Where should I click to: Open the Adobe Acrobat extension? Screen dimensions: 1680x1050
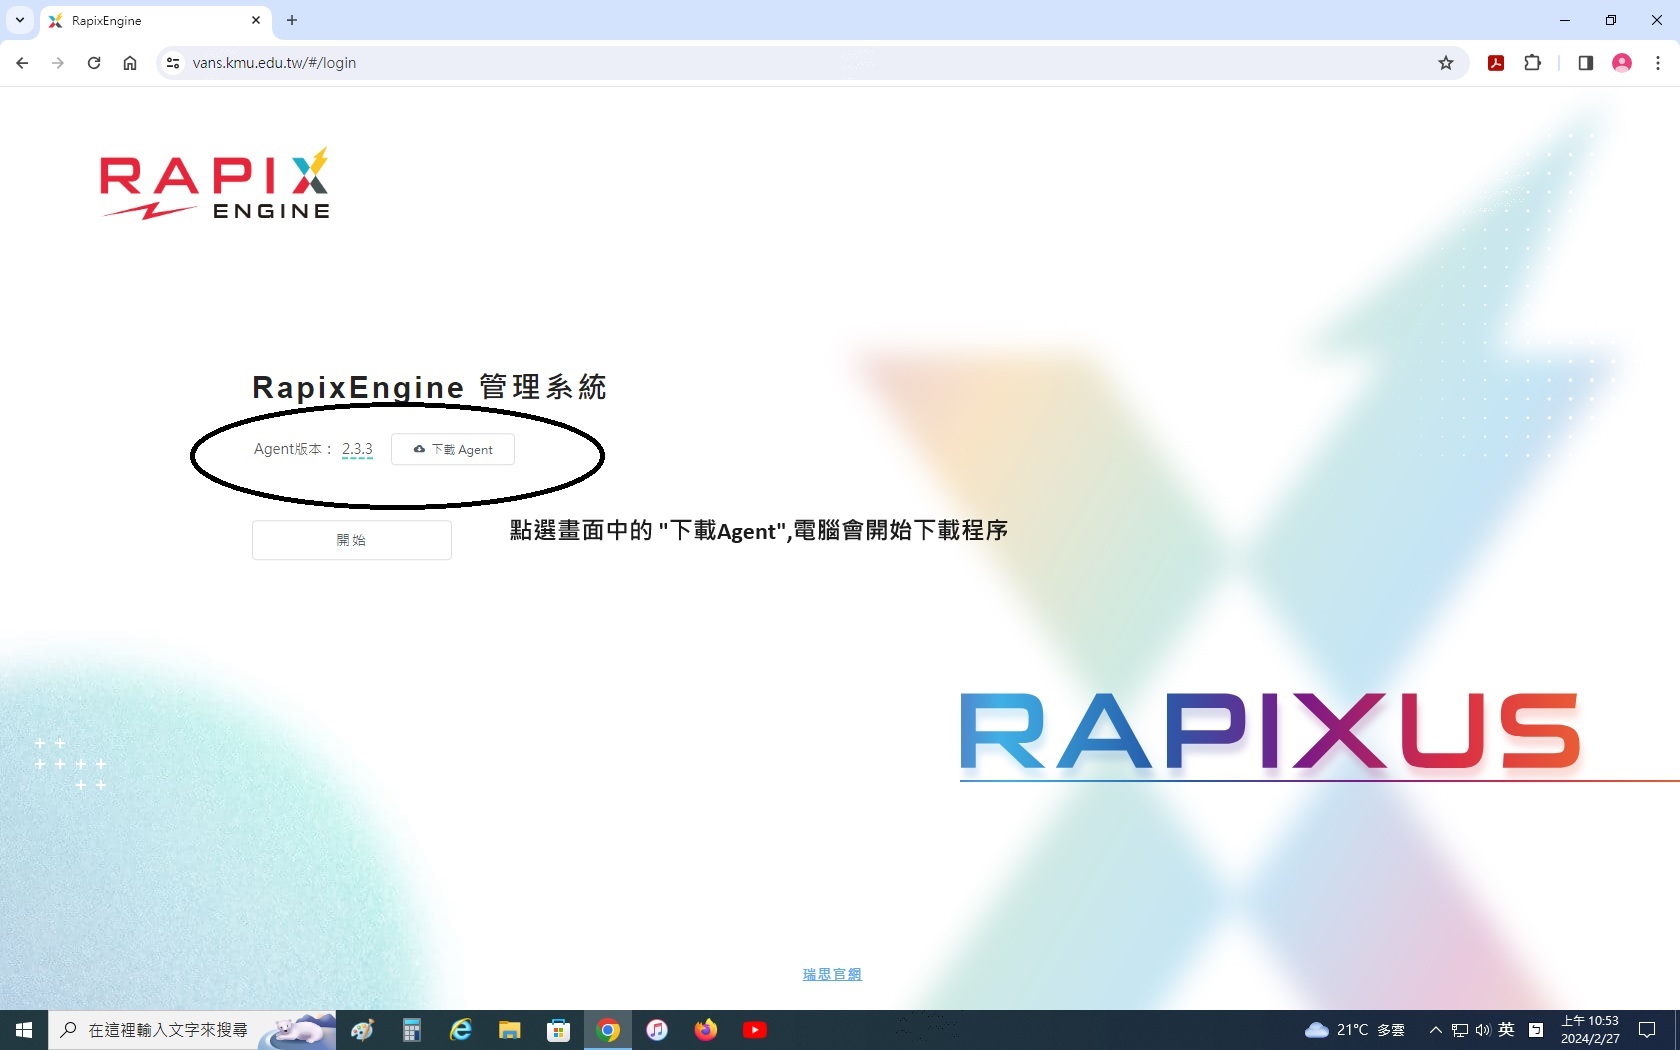click(1496, 63)
